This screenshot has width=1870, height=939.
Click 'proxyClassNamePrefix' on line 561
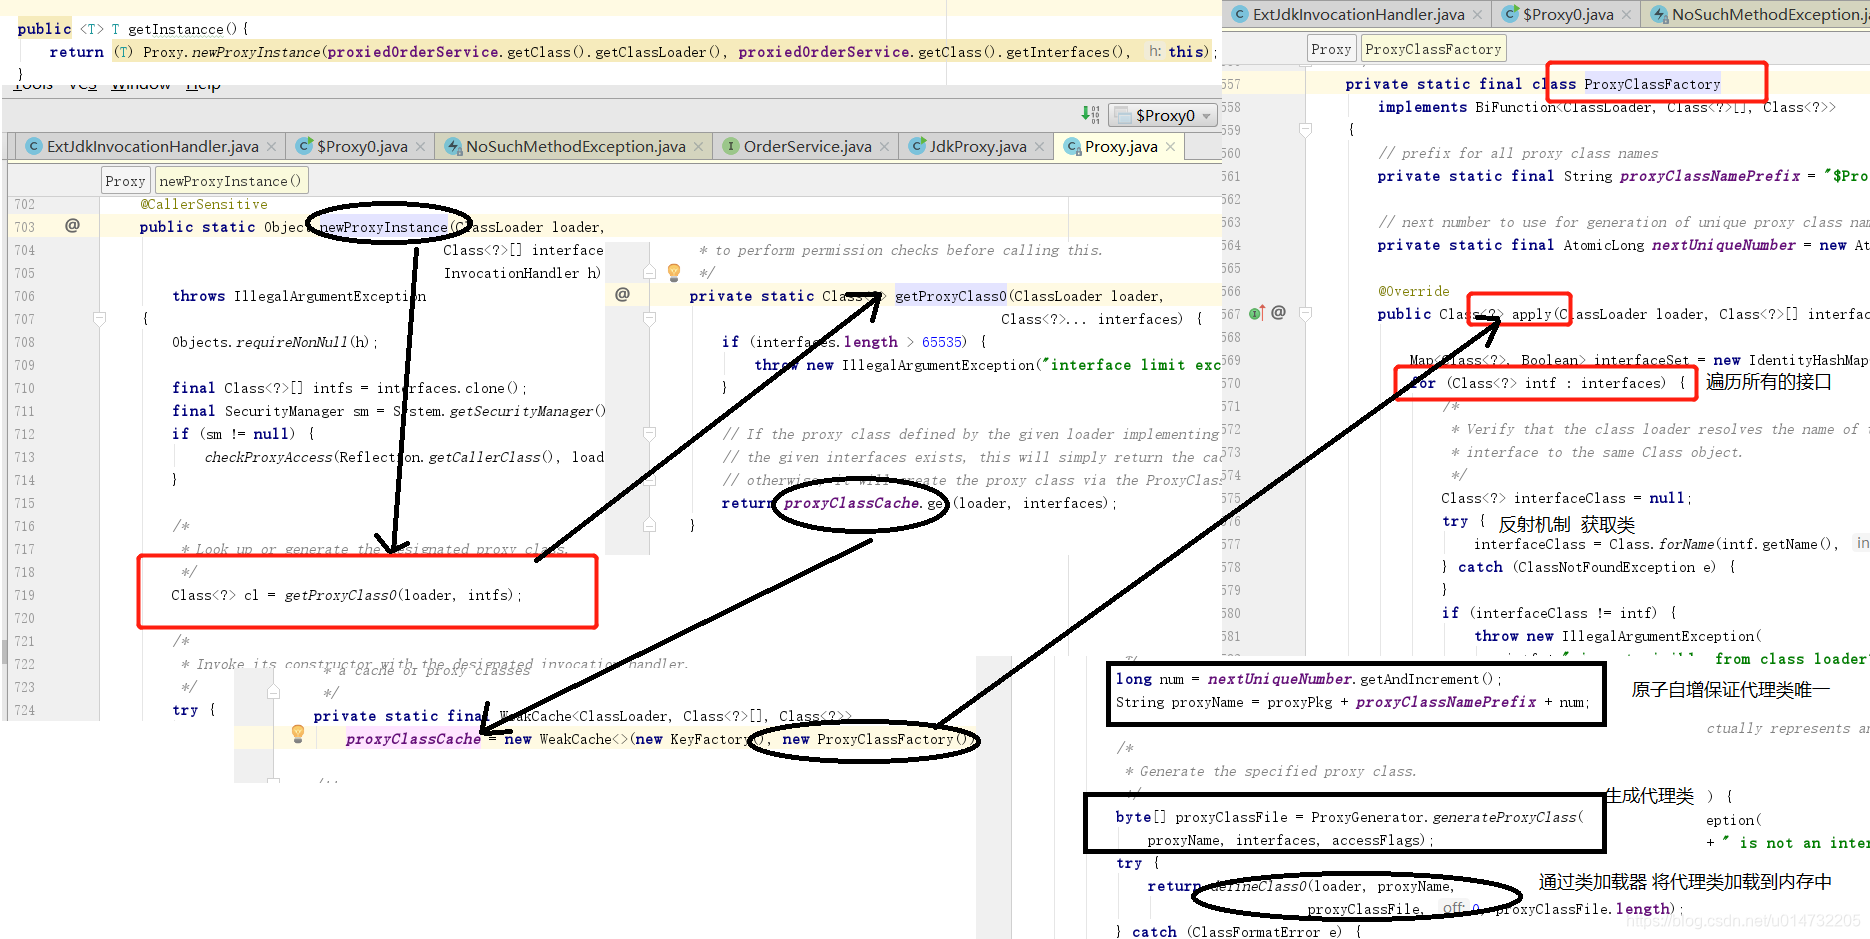(1710, 176)
